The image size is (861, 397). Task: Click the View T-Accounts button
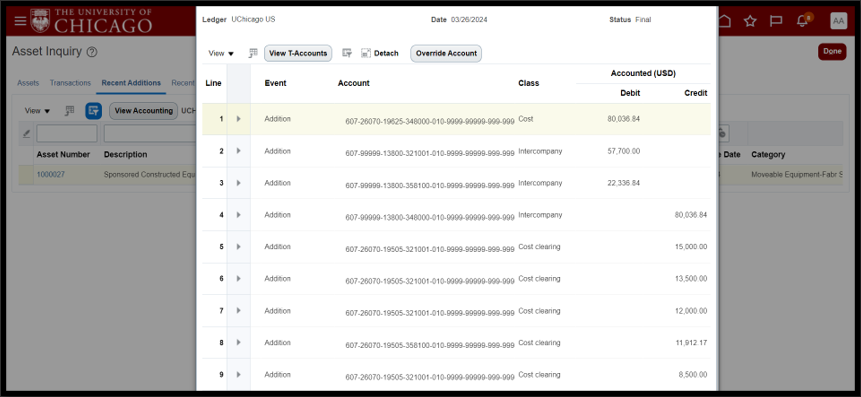298,53
